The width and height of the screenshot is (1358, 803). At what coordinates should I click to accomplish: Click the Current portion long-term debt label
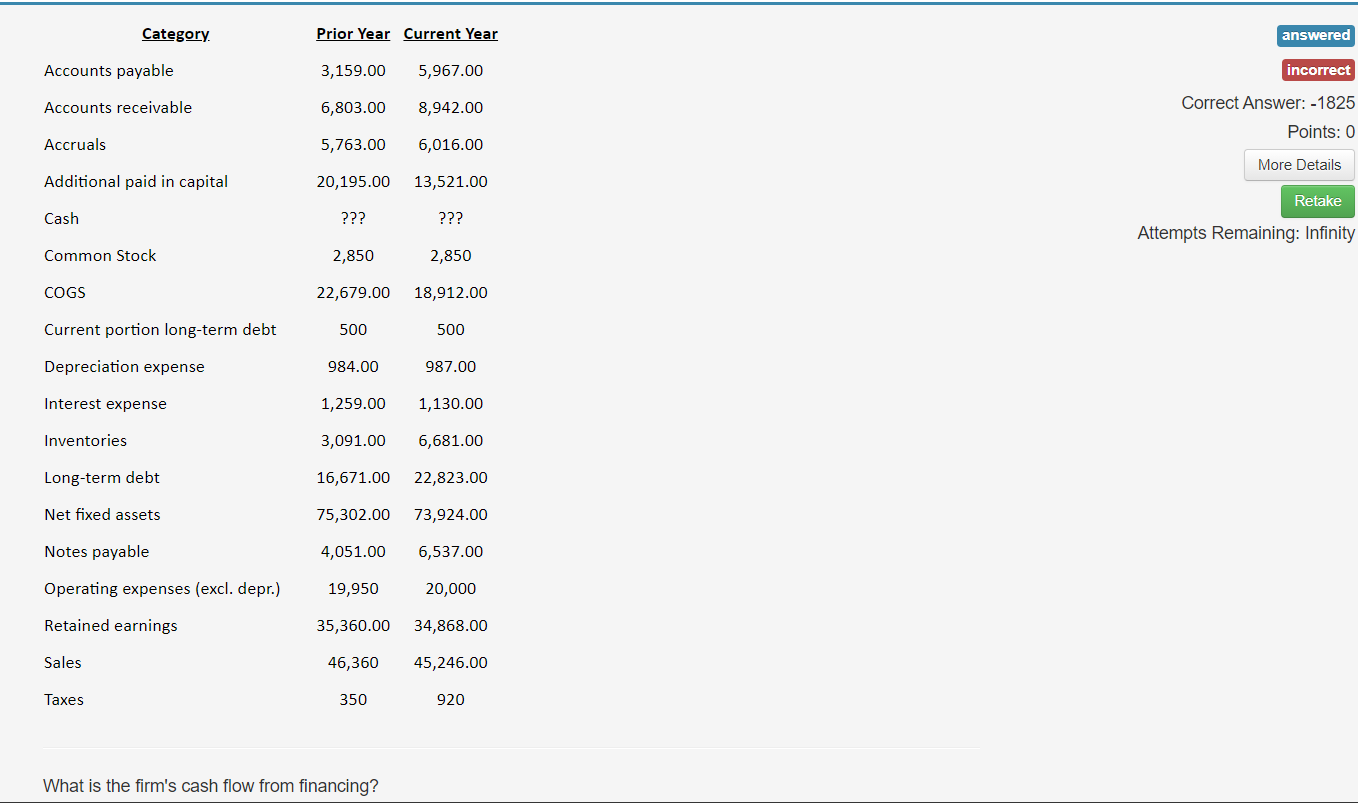(160, 330)
